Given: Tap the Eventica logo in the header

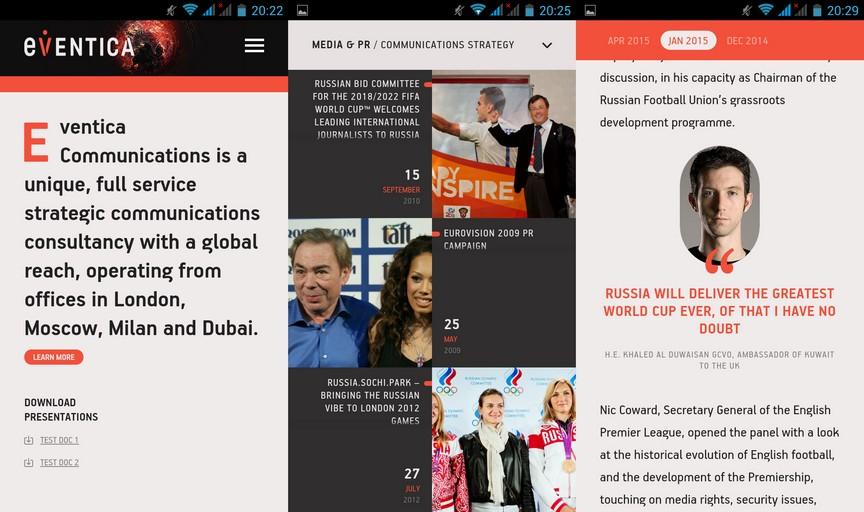Looking at the screenshot, I should (79, 47).
